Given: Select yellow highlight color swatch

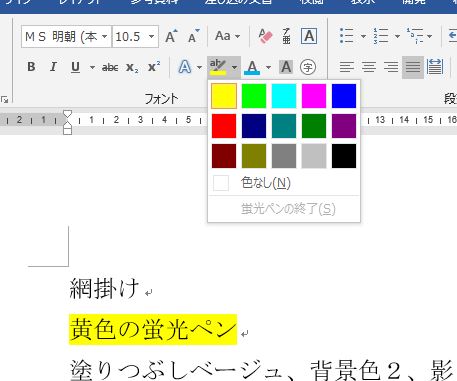Looking at the screenshot, I should click(224, 96).
